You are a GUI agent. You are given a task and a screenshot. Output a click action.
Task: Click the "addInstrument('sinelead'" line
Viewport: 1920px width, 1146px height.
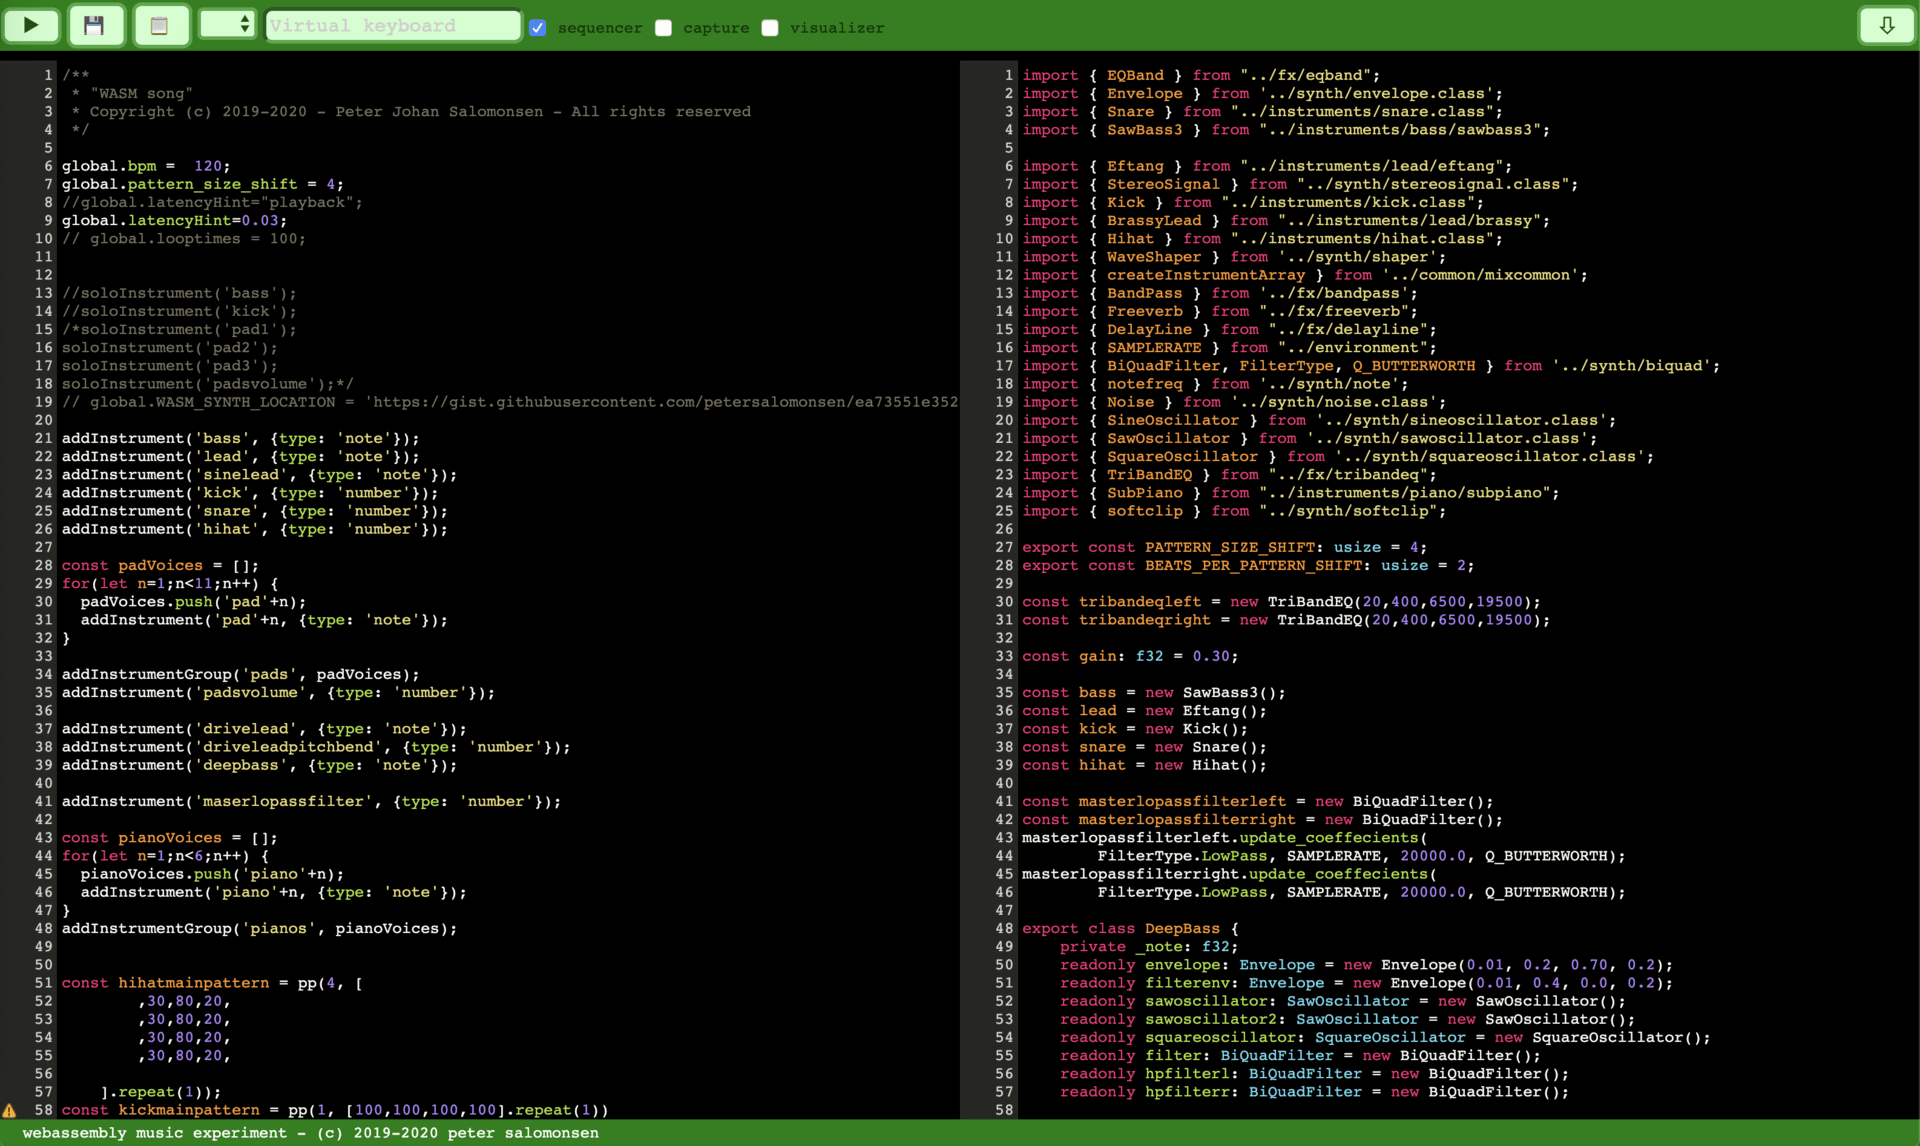[x=259, y=474]
